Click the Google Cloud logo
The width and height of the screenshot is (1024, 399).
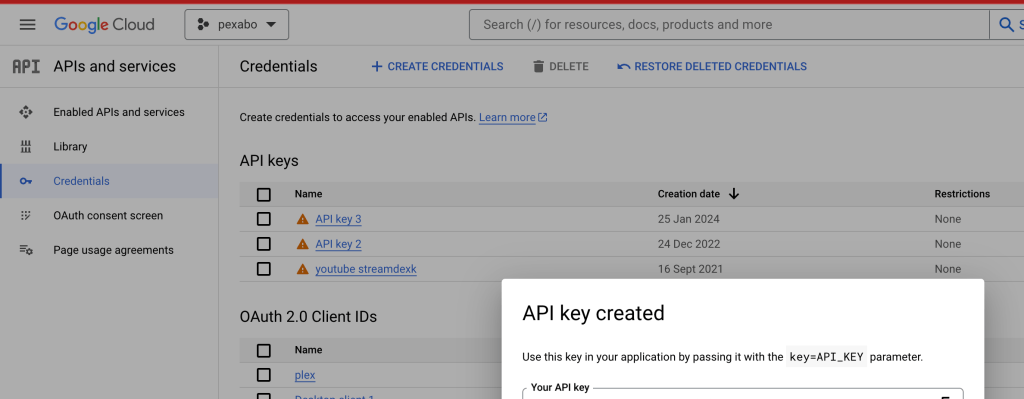[x=104, y=25]
